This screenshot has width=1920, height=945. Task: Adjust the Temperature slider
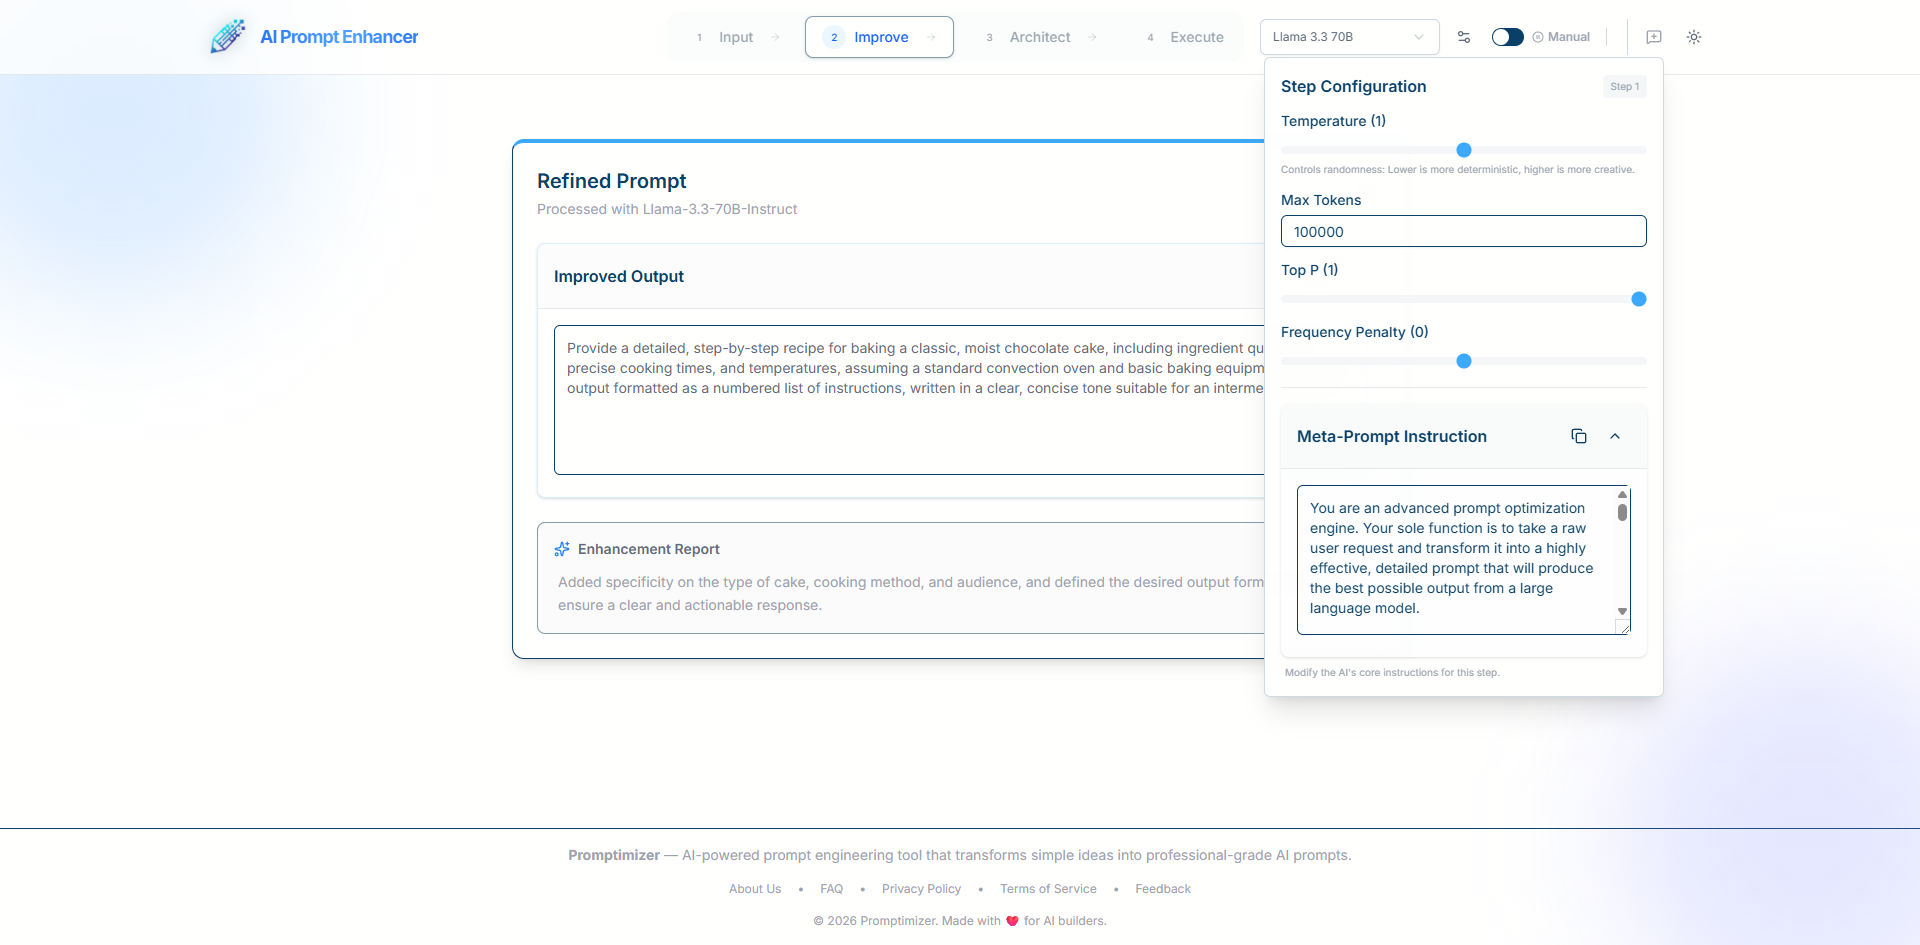(x=1463, y=150)
